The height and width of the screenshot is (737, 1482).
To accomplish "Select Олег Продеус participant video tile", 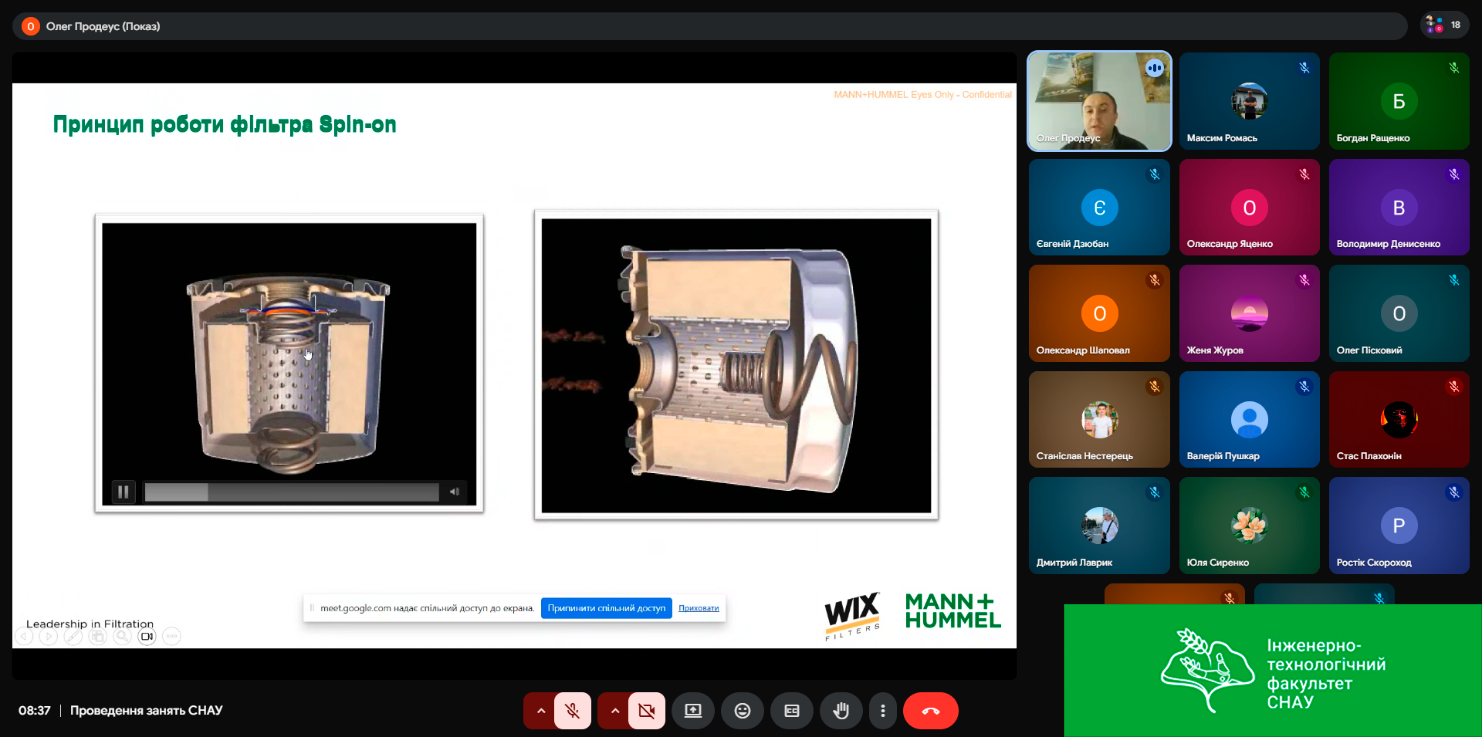I will coord(1099,101).
